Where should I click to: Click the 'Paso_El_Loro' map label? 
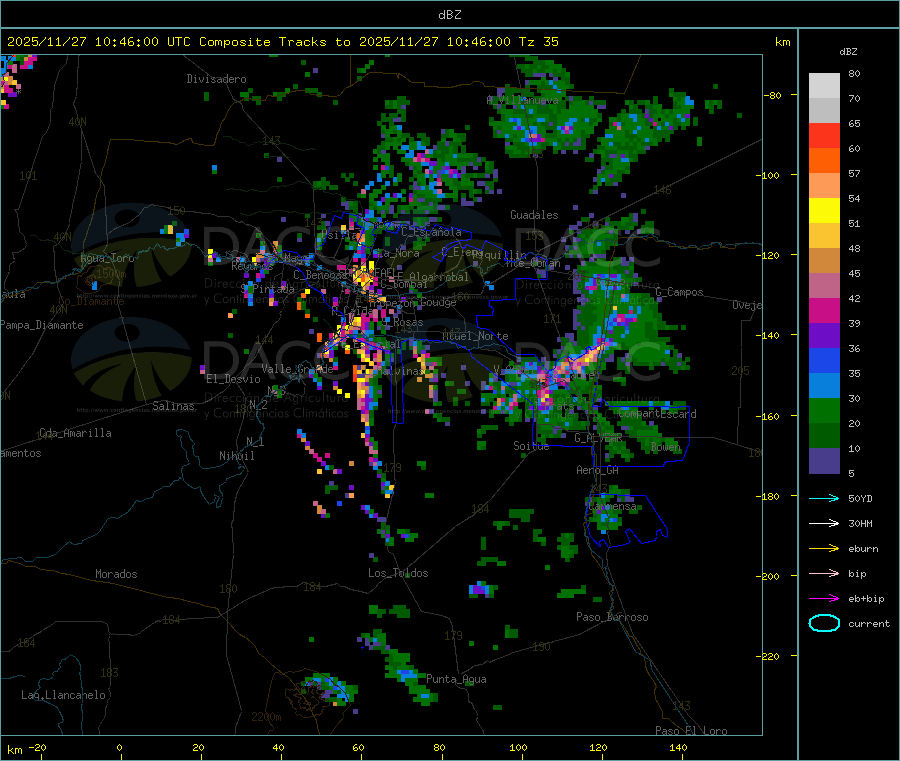(x=691, y=731)
